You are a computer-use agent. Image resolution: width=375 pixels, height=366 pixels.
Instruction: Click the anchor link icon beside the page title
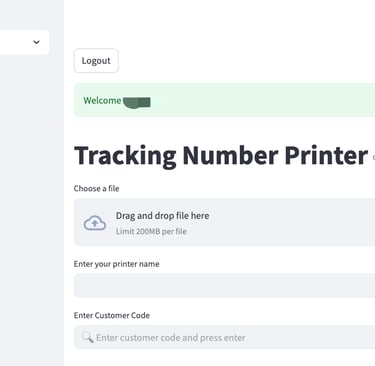click(x=373, y=158)
